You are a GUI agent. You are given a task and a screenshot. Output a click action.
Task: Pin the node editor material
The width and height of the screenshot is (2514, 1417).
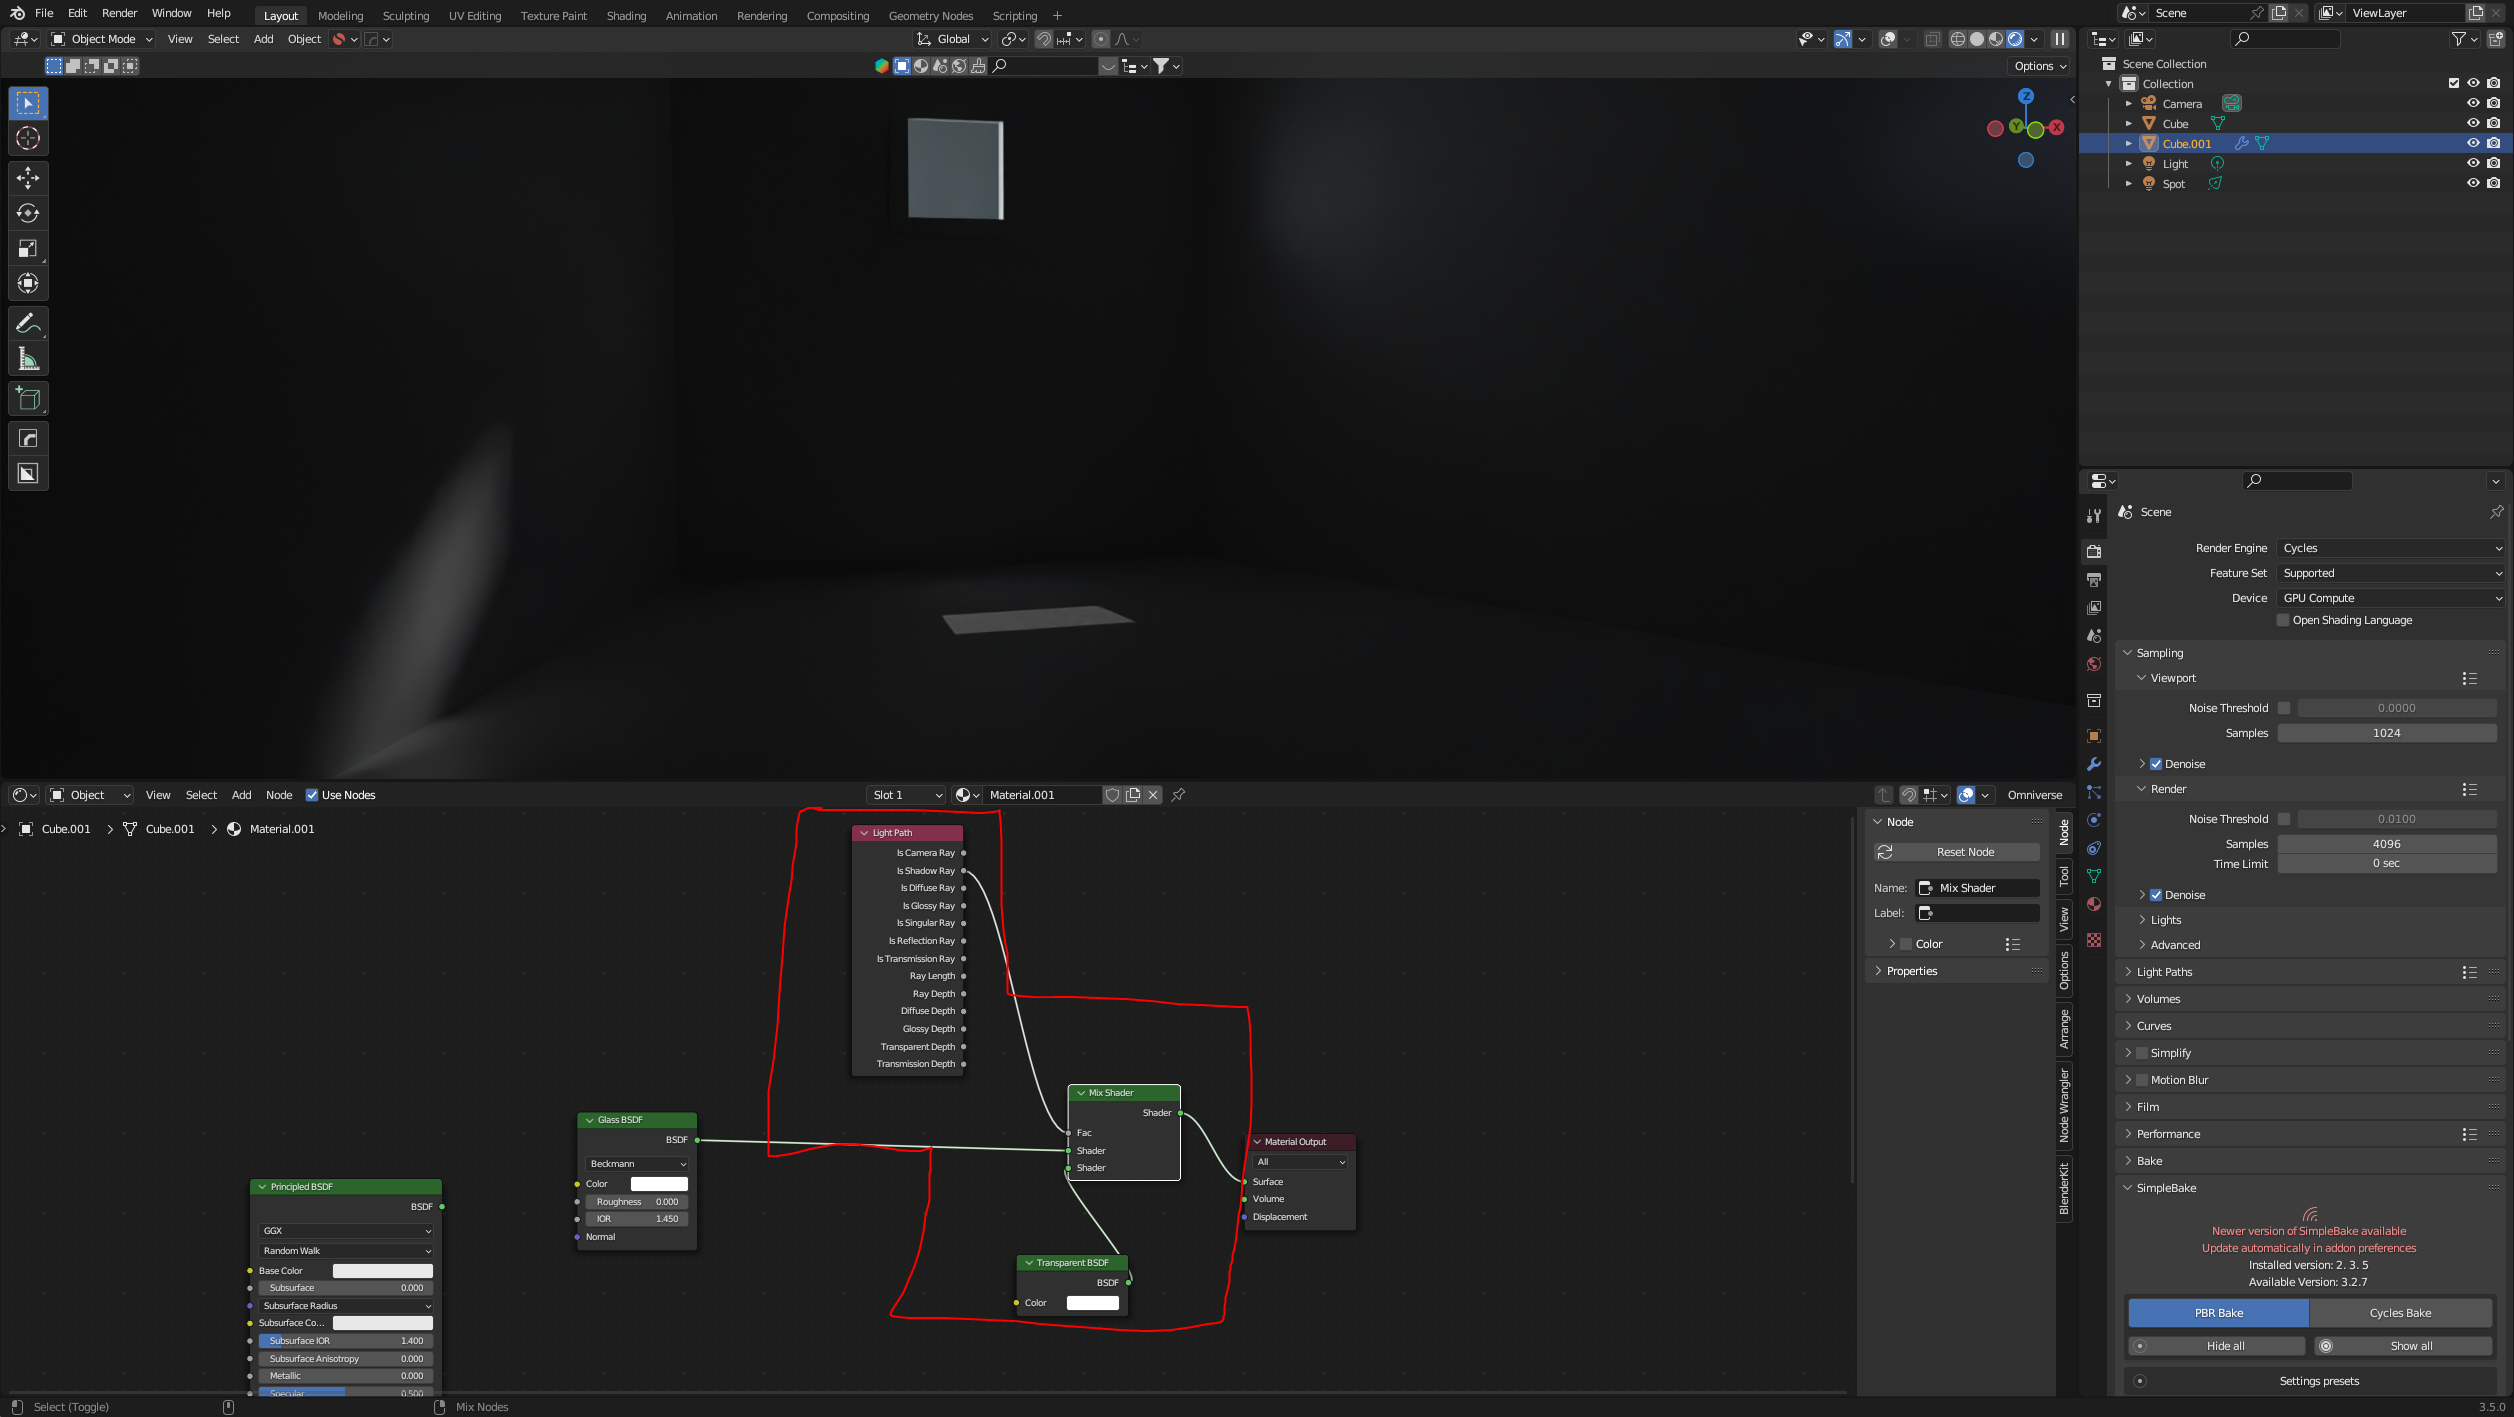(1178, 795)
